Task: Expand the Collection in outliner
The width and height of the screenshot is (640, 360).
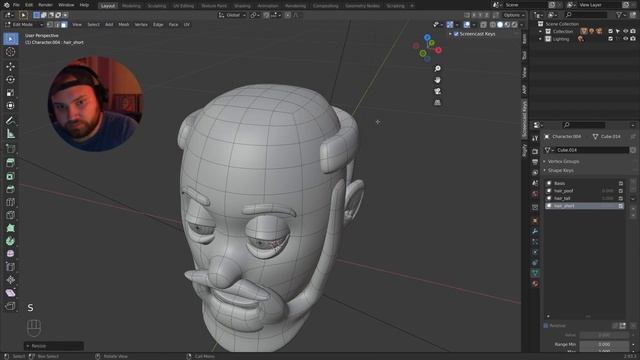Action: tap(540, 31)
